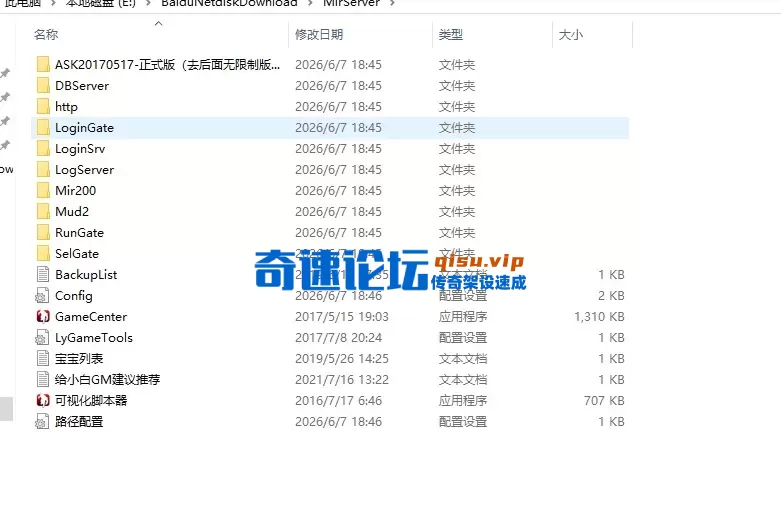Select the Mir200 folder icon

point(43,191)
